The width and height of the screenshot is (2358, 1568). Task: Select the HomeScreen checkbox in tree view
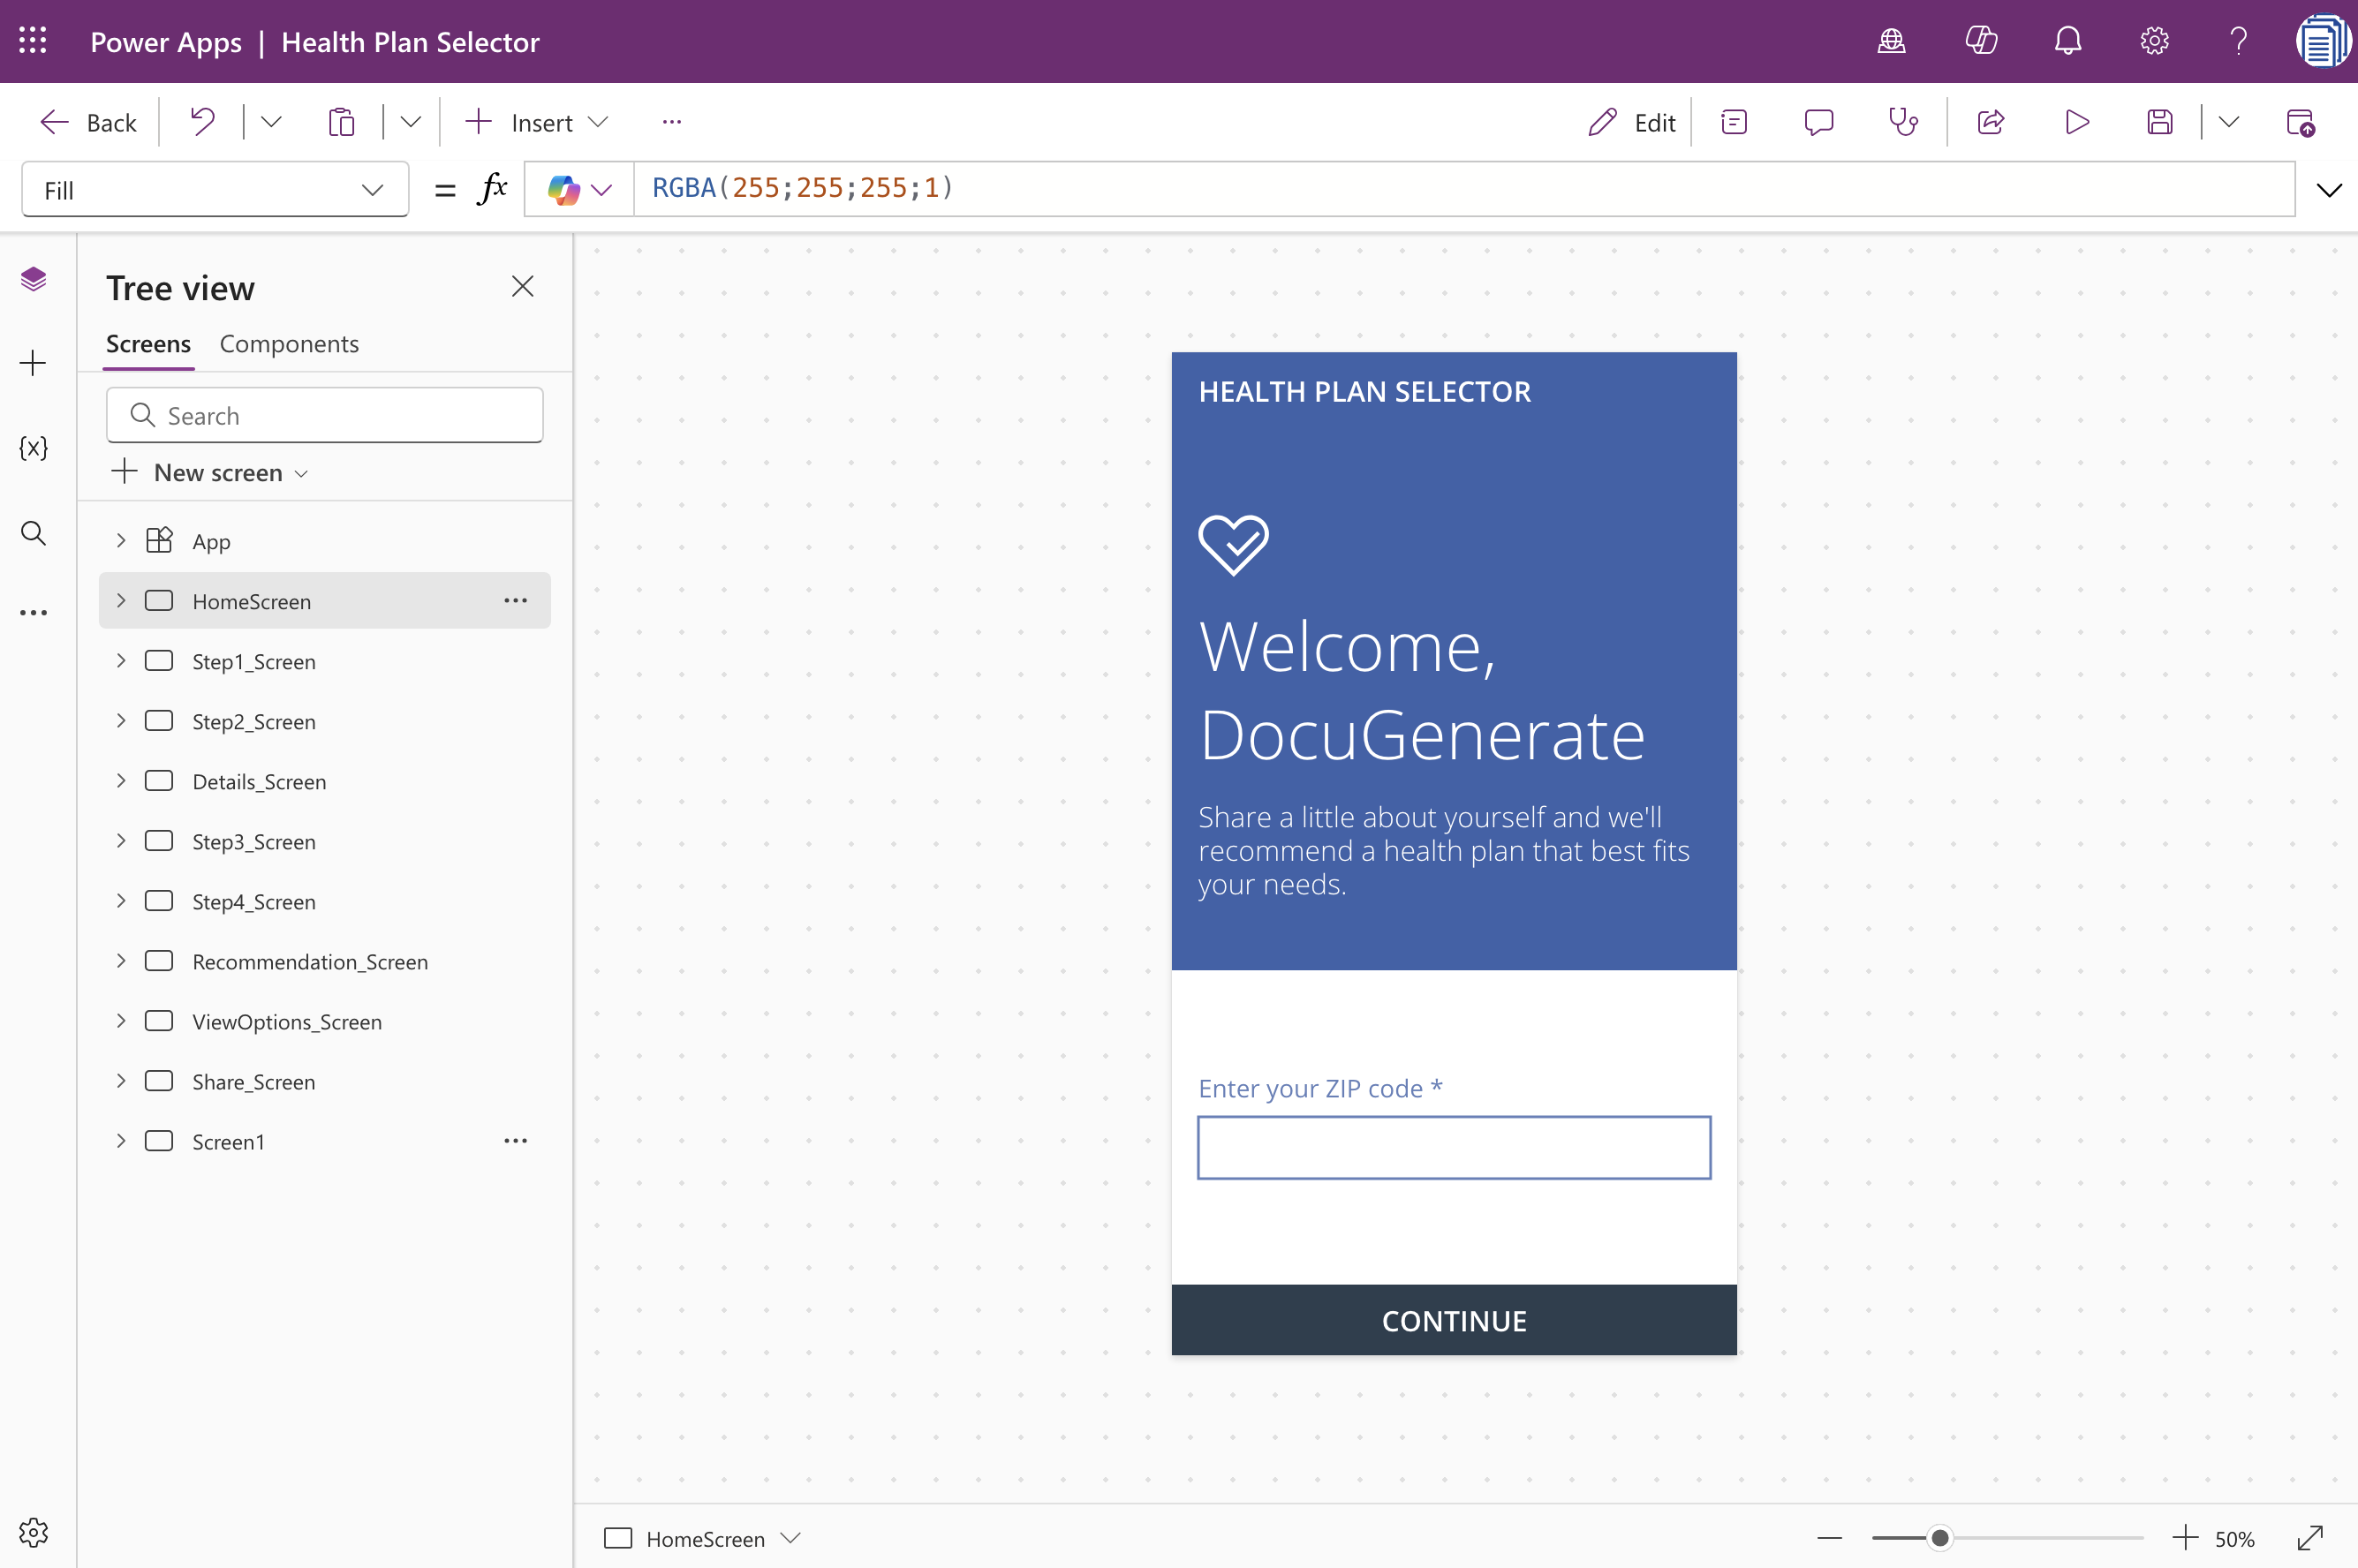160,601
